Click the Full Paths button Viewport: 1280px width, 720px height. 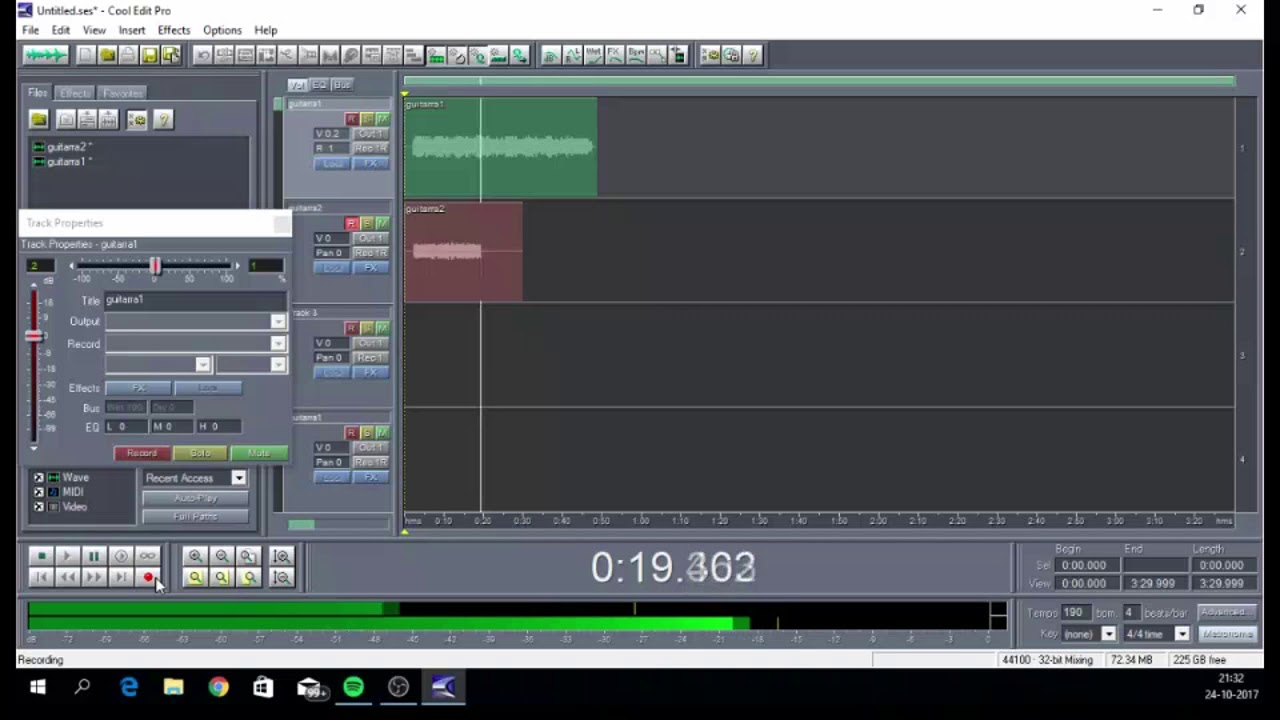click(x=195, y=517)
